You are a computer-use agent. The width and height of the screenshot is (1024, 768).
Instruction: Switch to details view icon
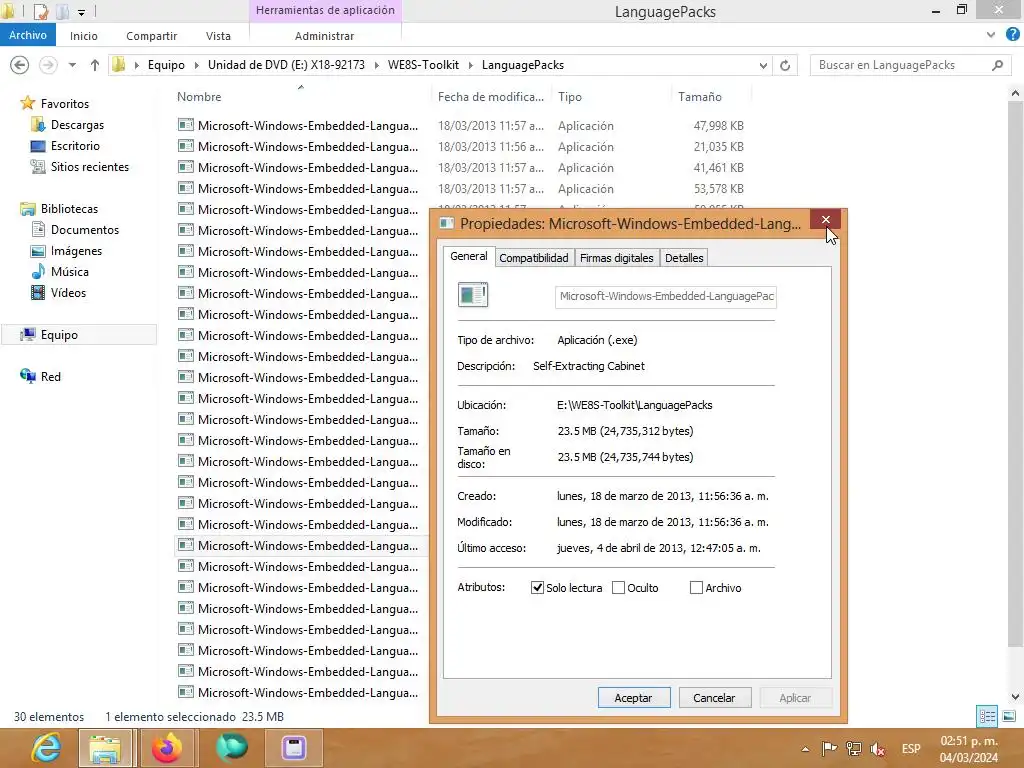987,716
